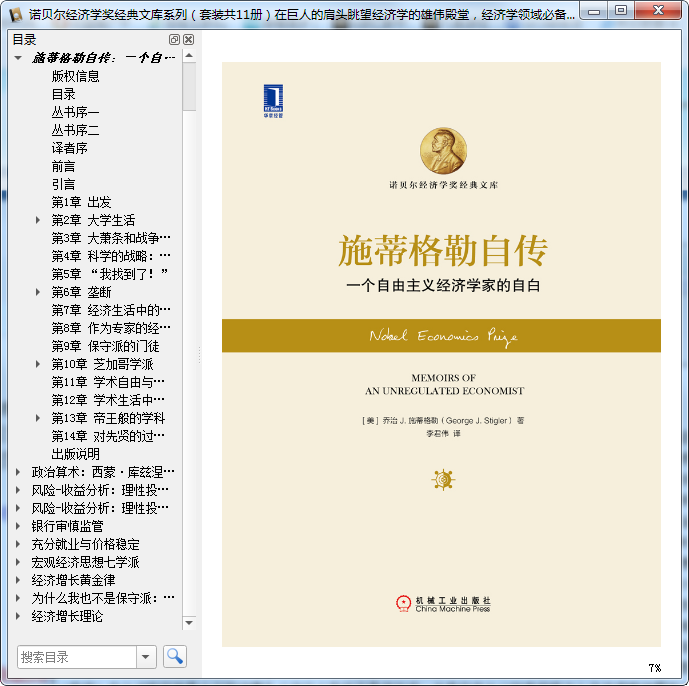Jump to 第4章 科学的战略
Screen dimensions: 689x686
click(x=111, y=256)
